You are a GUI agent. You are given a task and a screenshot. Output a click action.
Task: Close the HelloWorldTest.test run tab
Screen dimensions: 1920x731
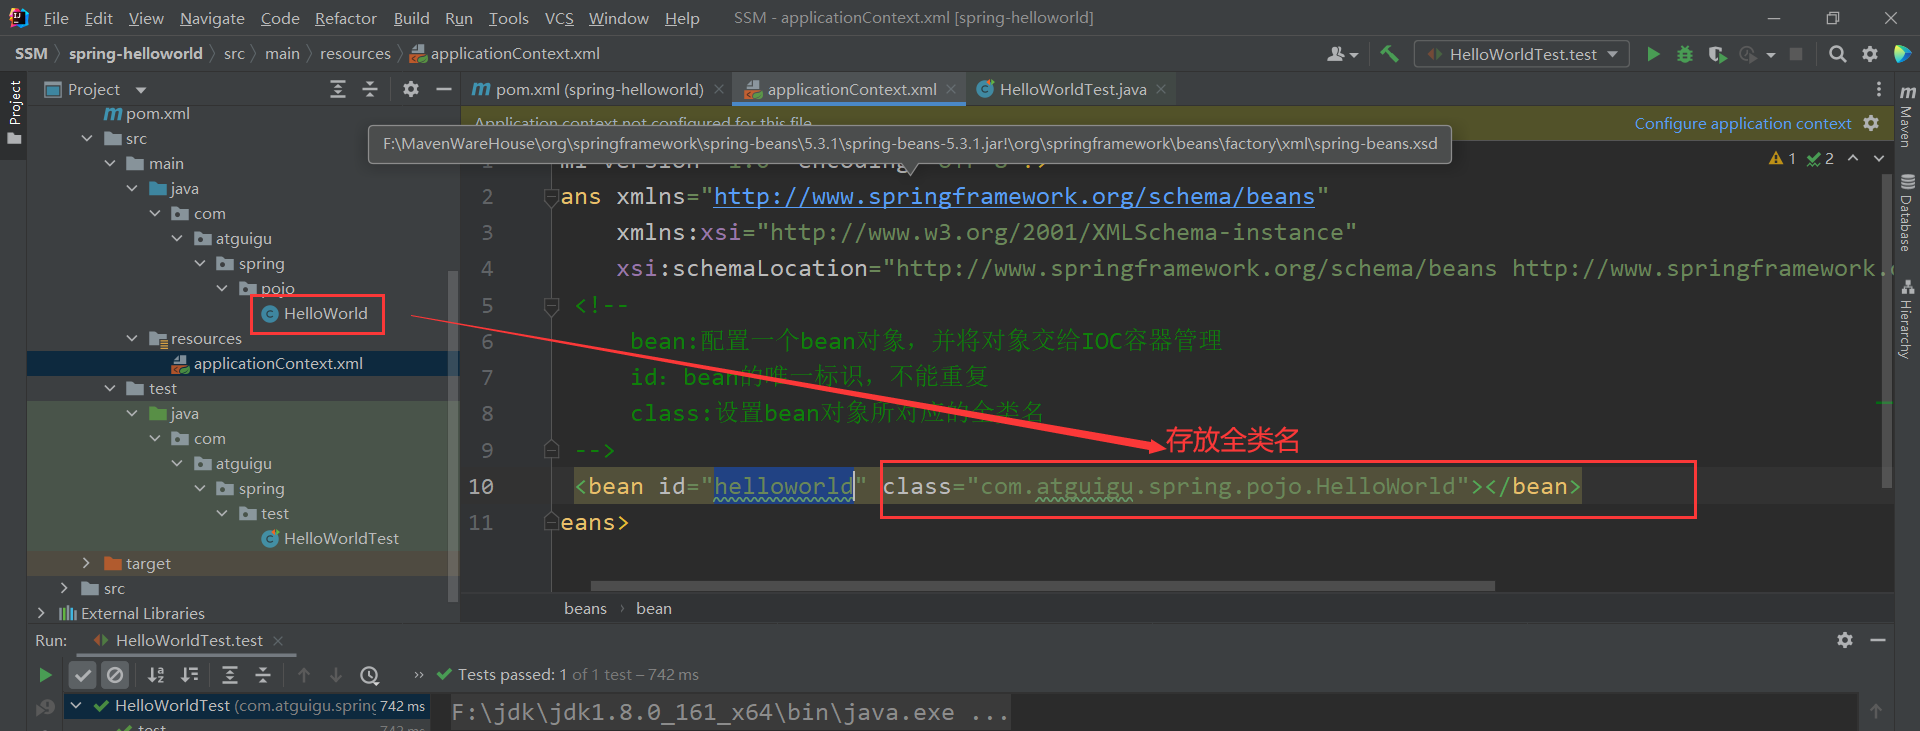(278, 640)
